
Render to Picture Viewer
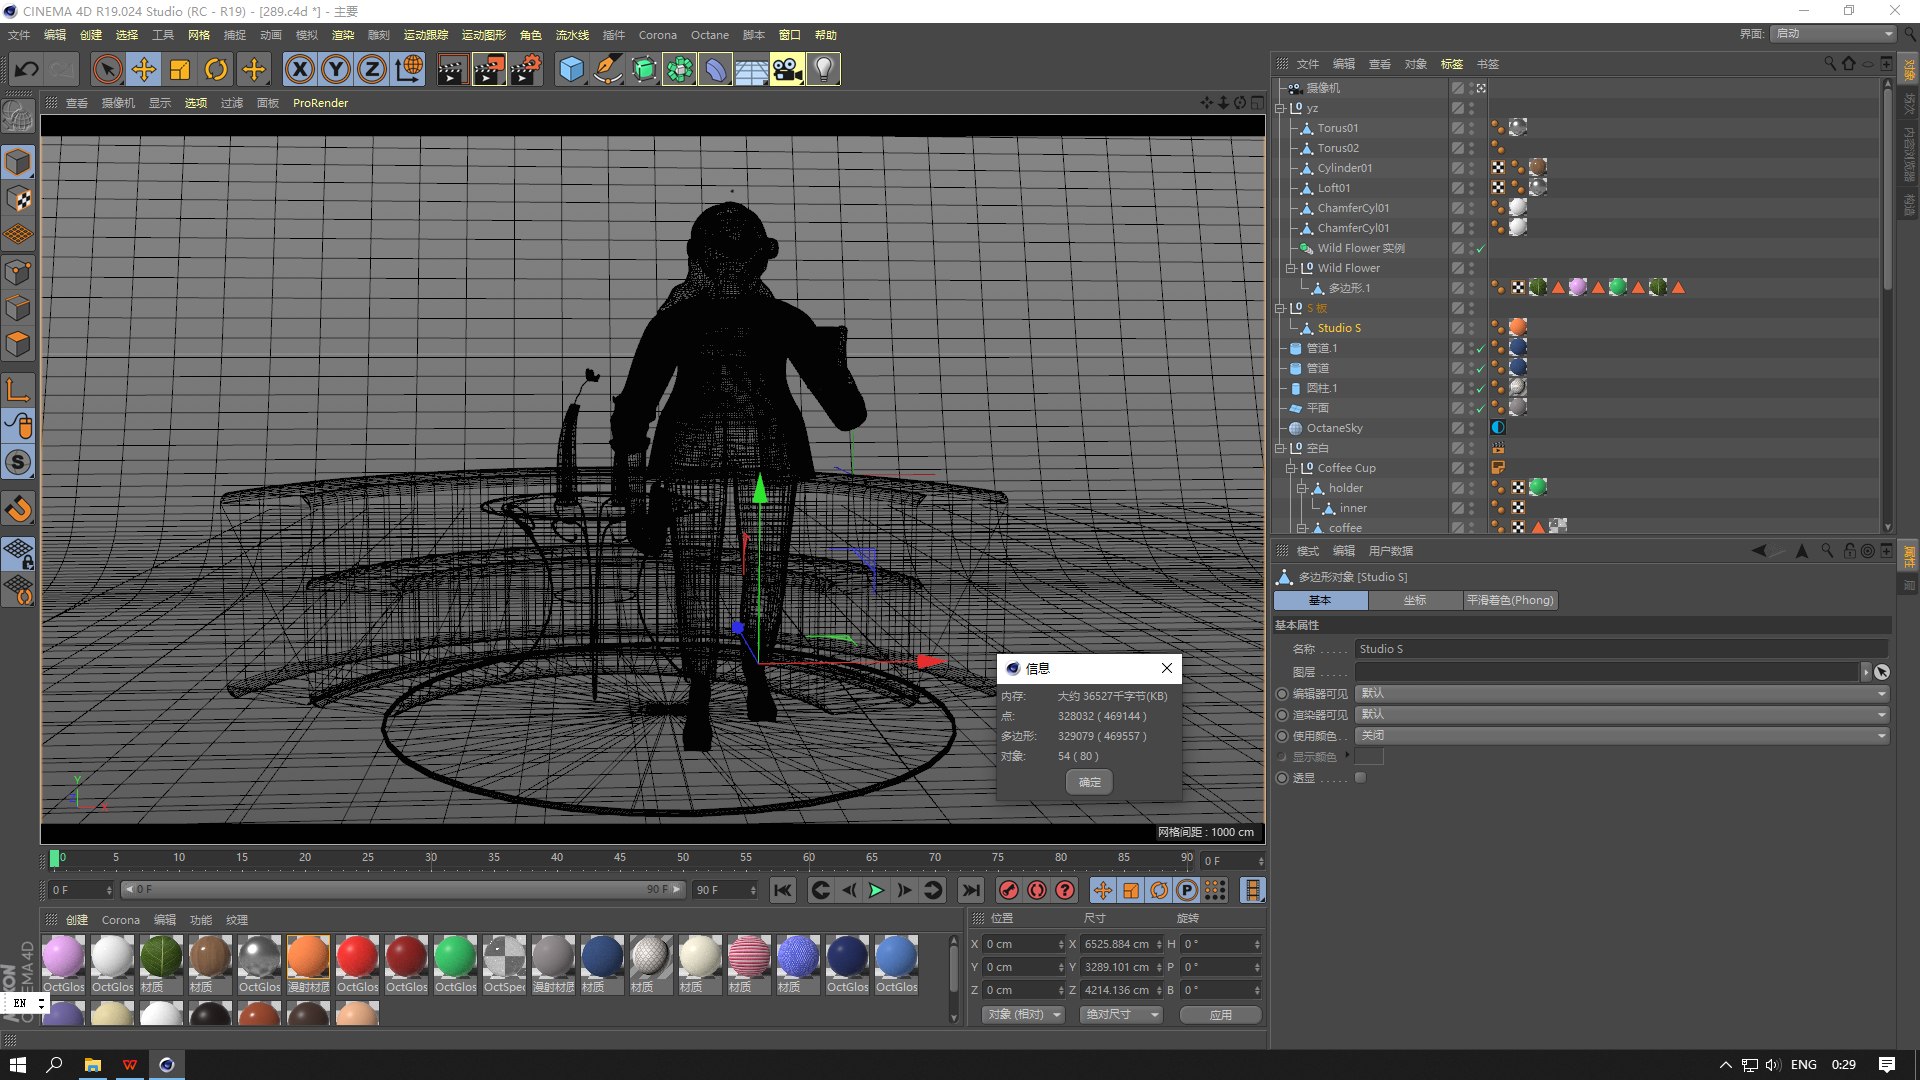(x=489, y=69)
